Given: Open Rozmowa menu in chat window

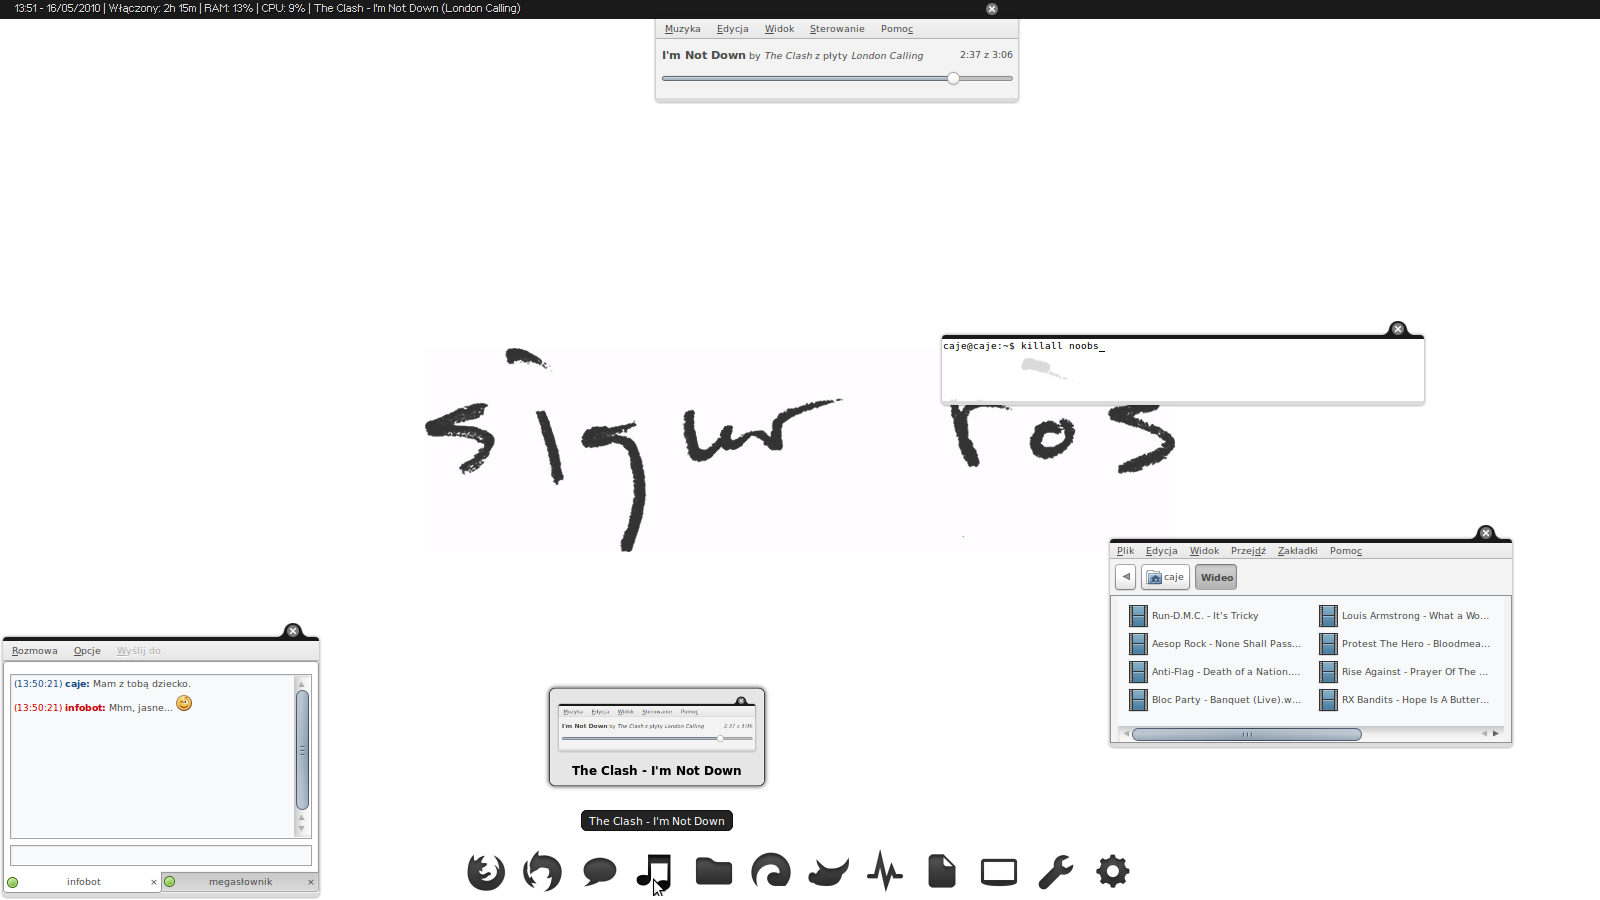Looking at the screenshot, I should 35,651.
